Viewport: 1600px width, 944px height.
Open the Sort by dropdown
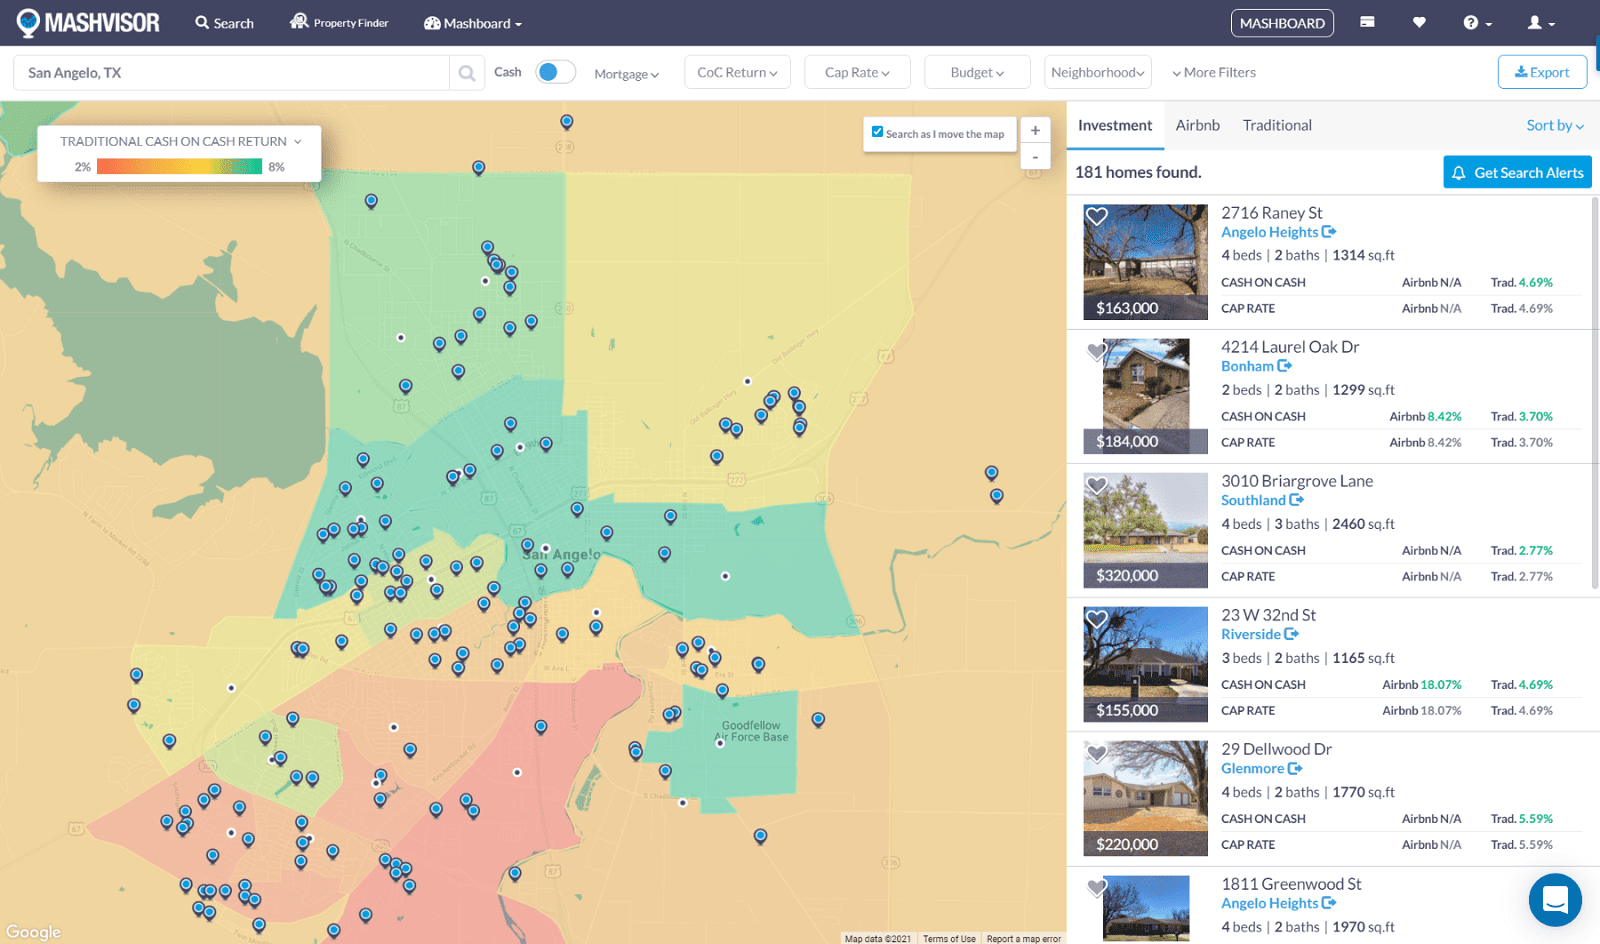click(x=1554, y=125)
